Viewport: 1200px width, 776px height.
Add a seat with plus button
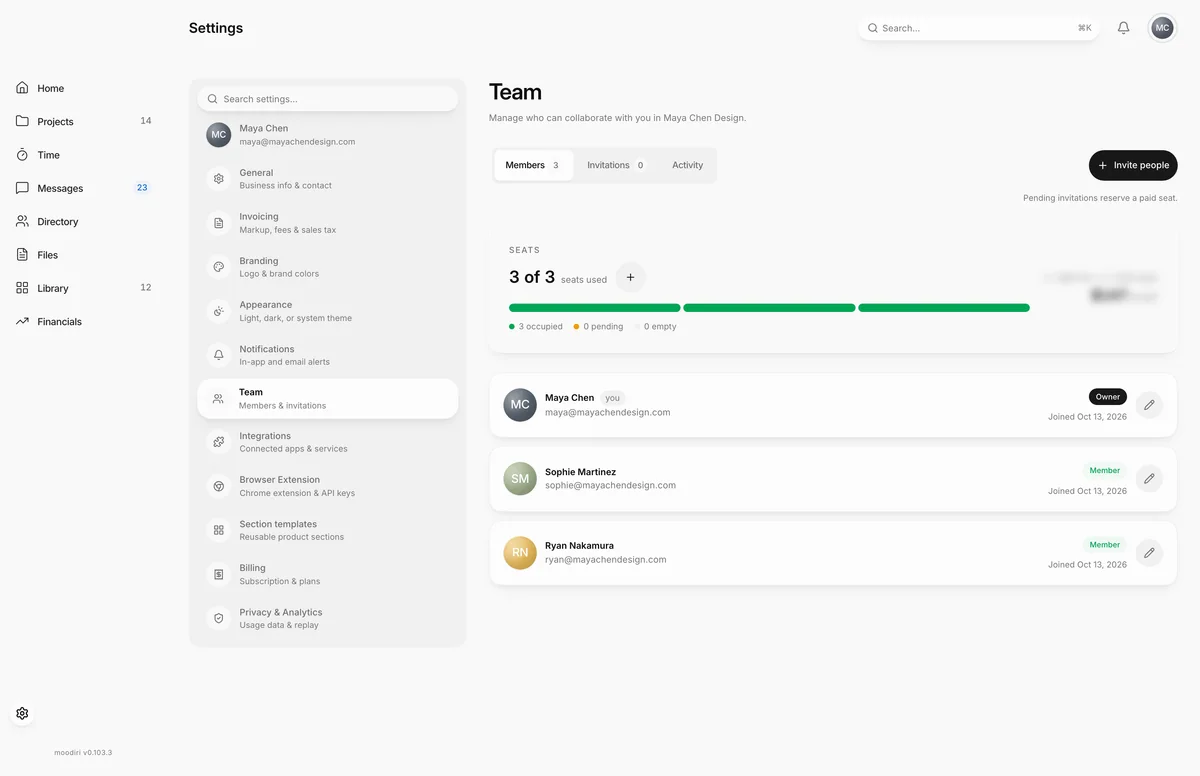click(630, 277)
